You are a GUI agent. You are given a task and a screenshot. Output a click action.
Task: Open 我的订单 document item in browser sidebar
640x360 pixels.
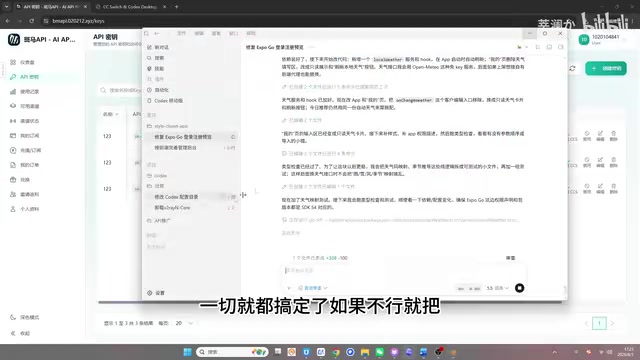(x=24, y=165)
